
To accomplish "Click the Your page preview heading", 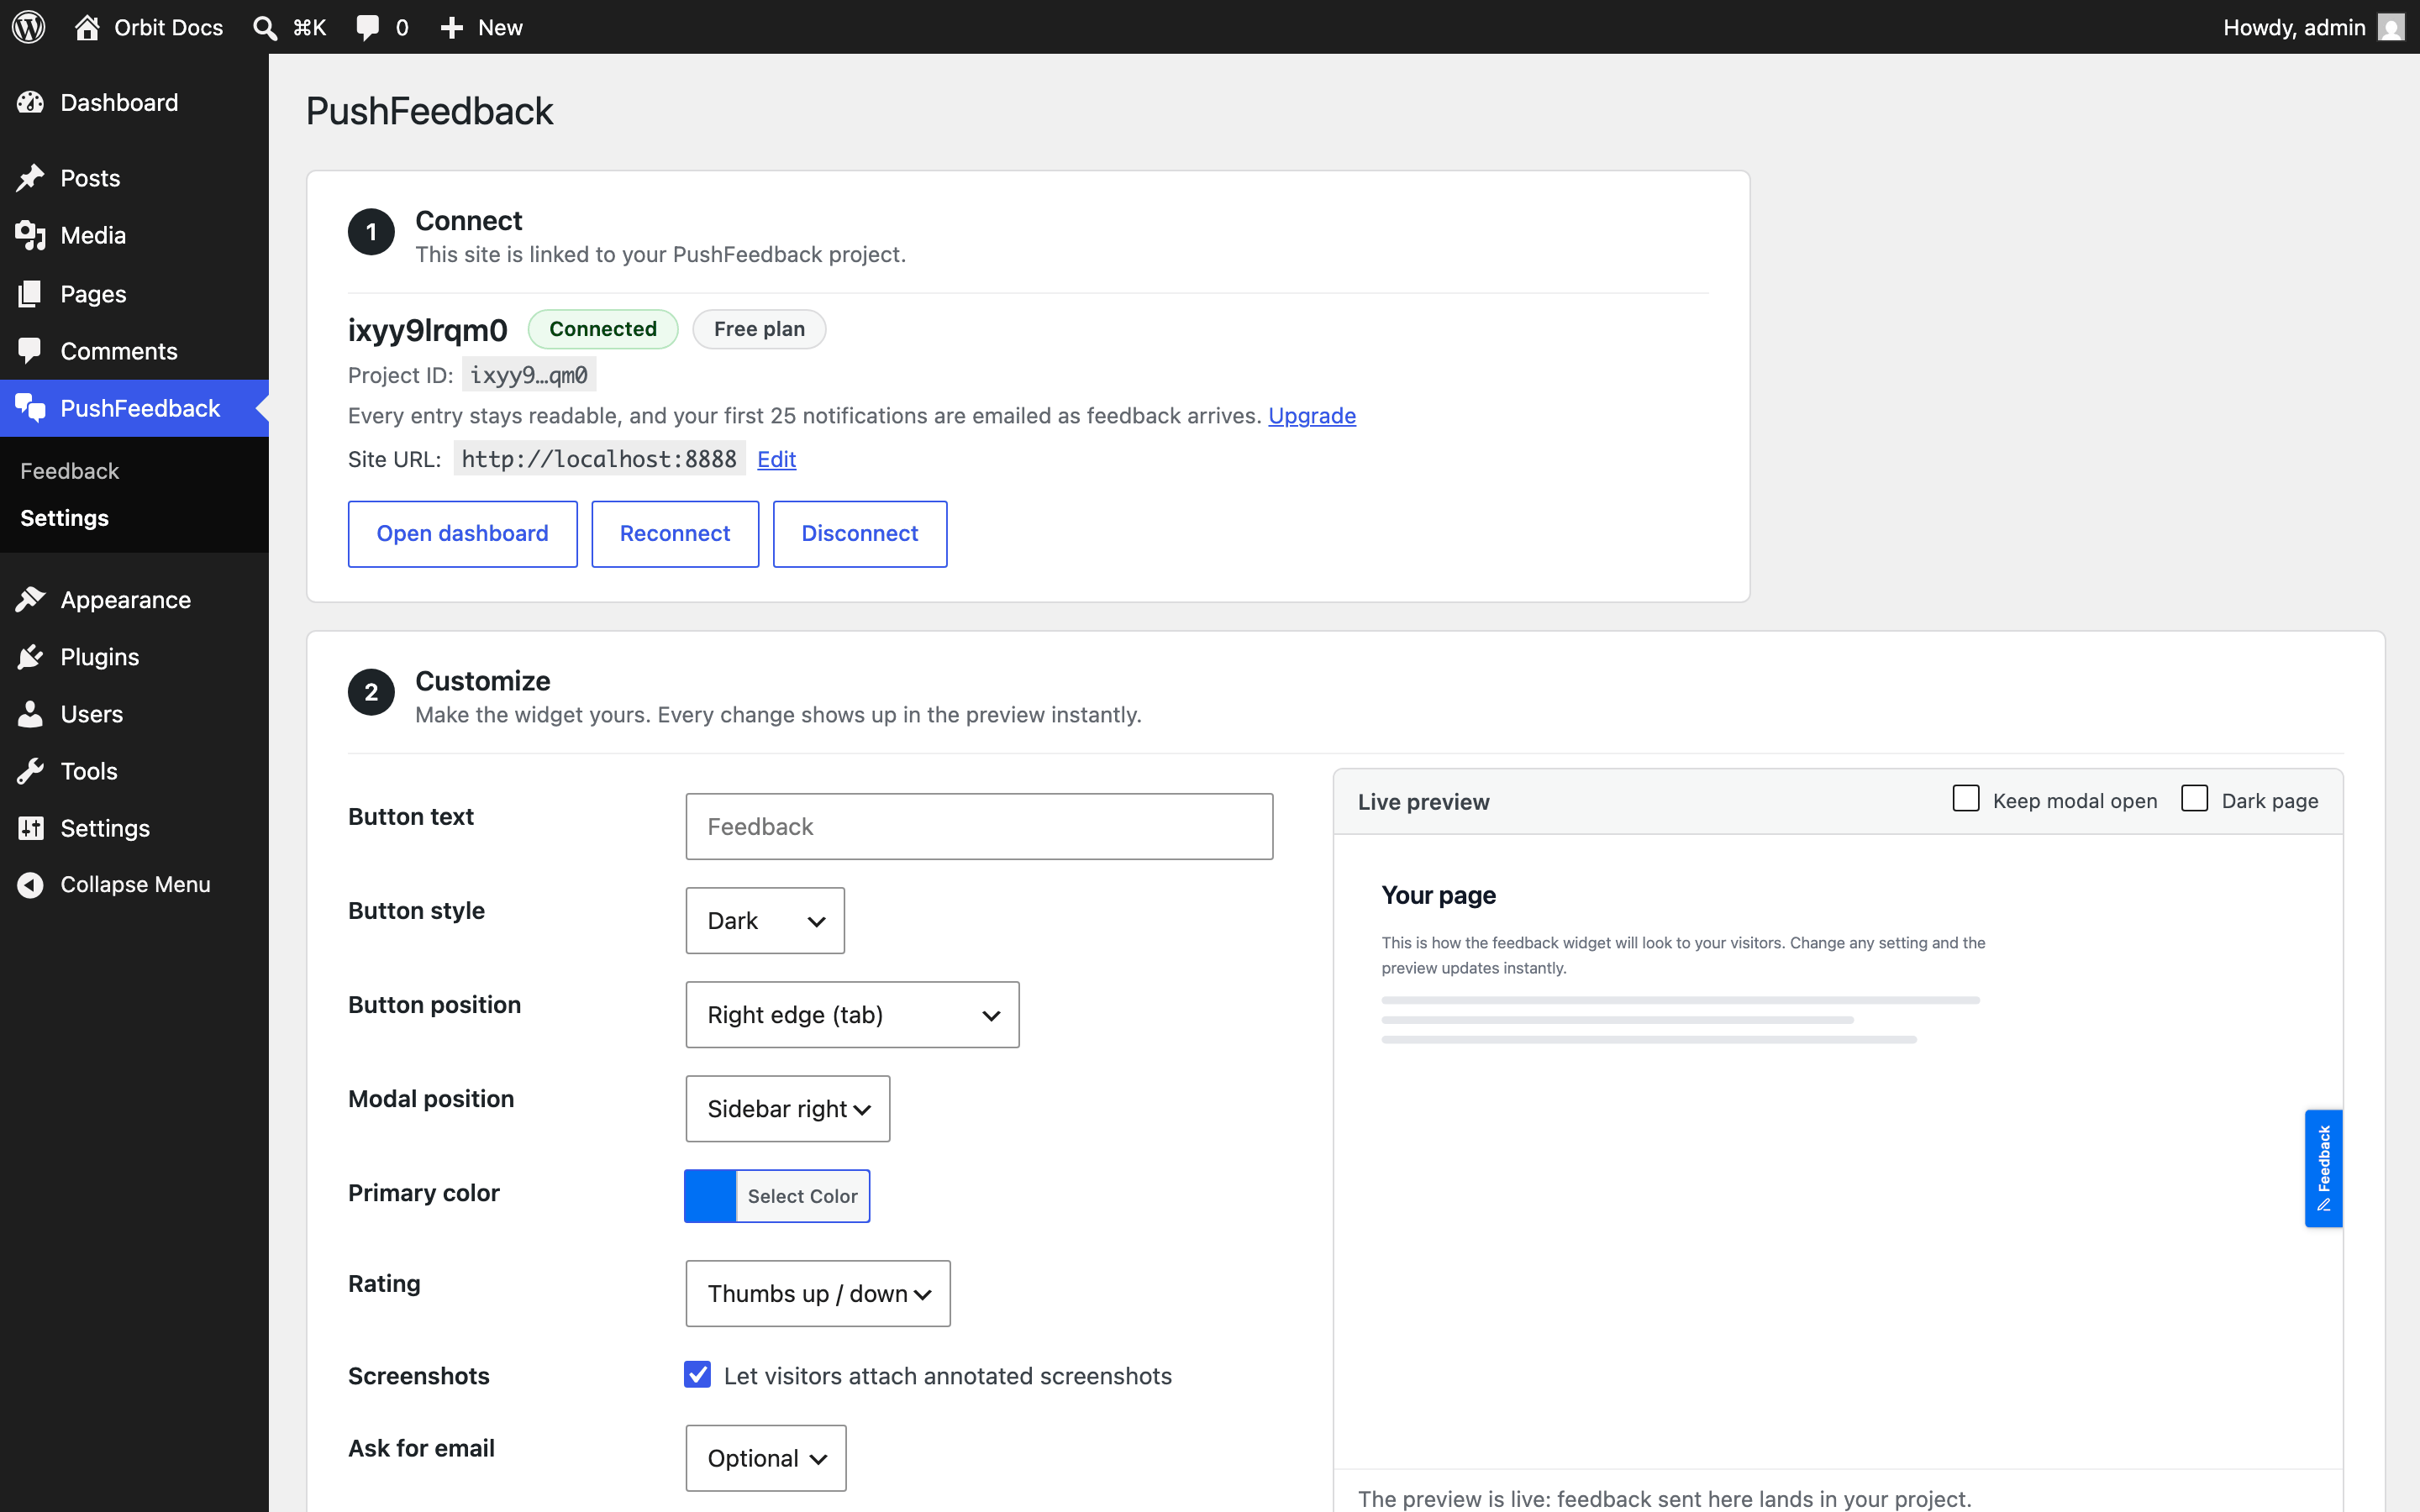I will tap(1438, 894).
